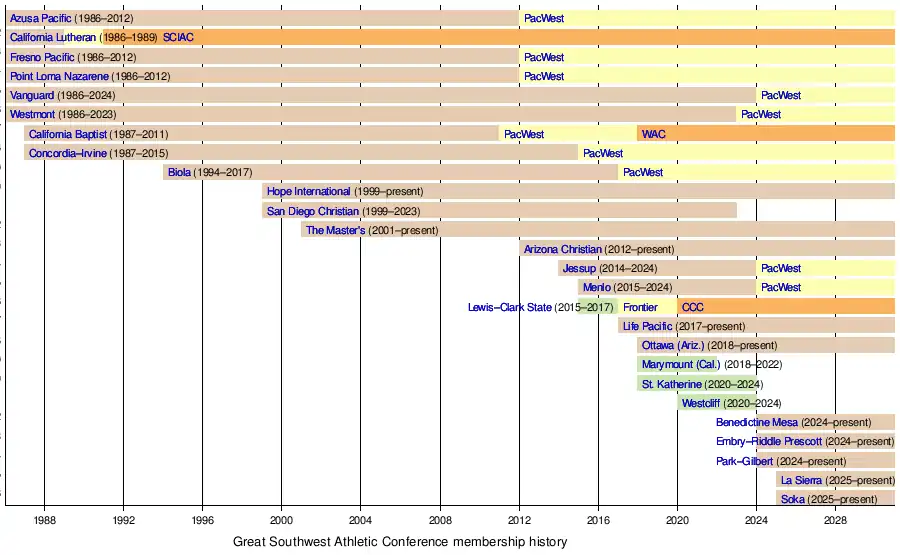
Task: Select the San Diego Christian link
Action: (x=312, y=211)
